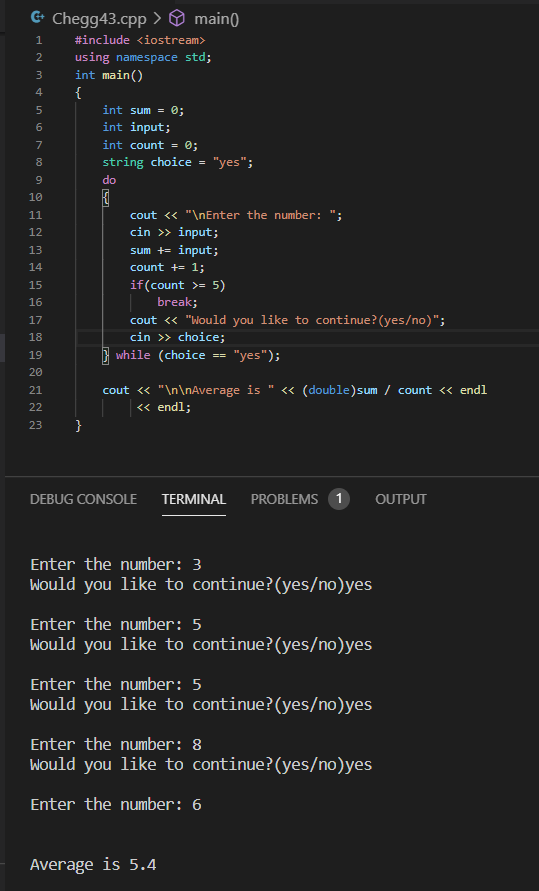Switch to the TERMINAL tab
539x891 pixels.
194,499
